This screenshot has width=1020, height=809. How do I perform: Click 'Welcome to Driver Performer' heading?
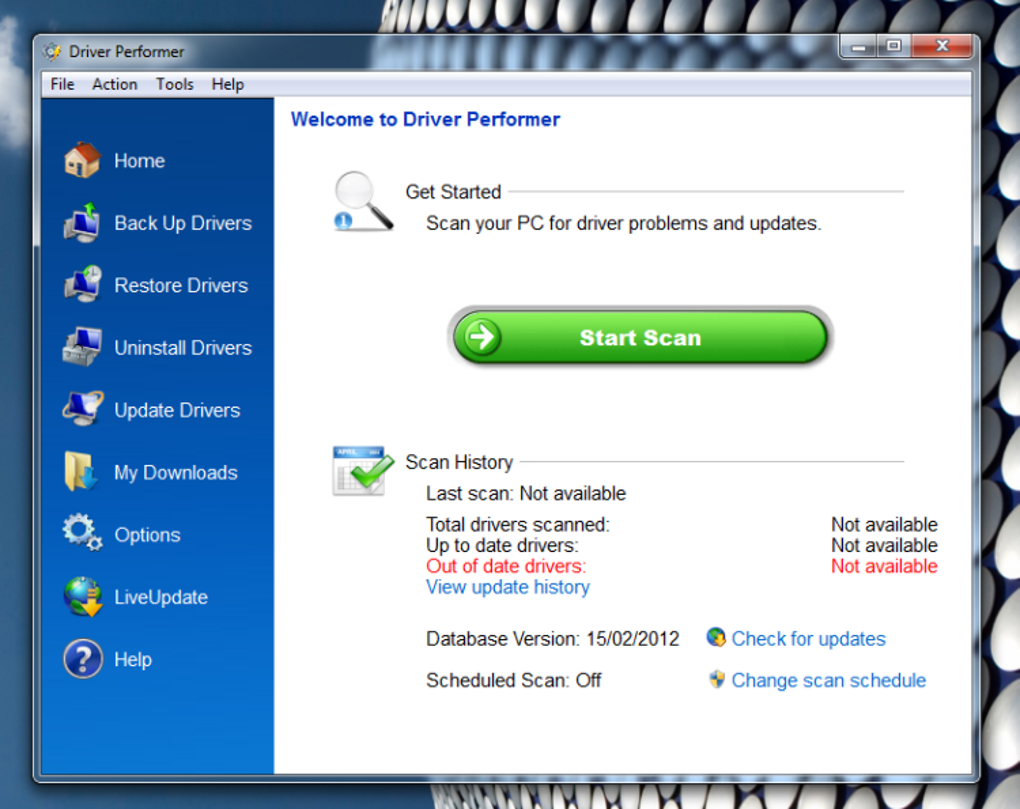tap(425, 120)
